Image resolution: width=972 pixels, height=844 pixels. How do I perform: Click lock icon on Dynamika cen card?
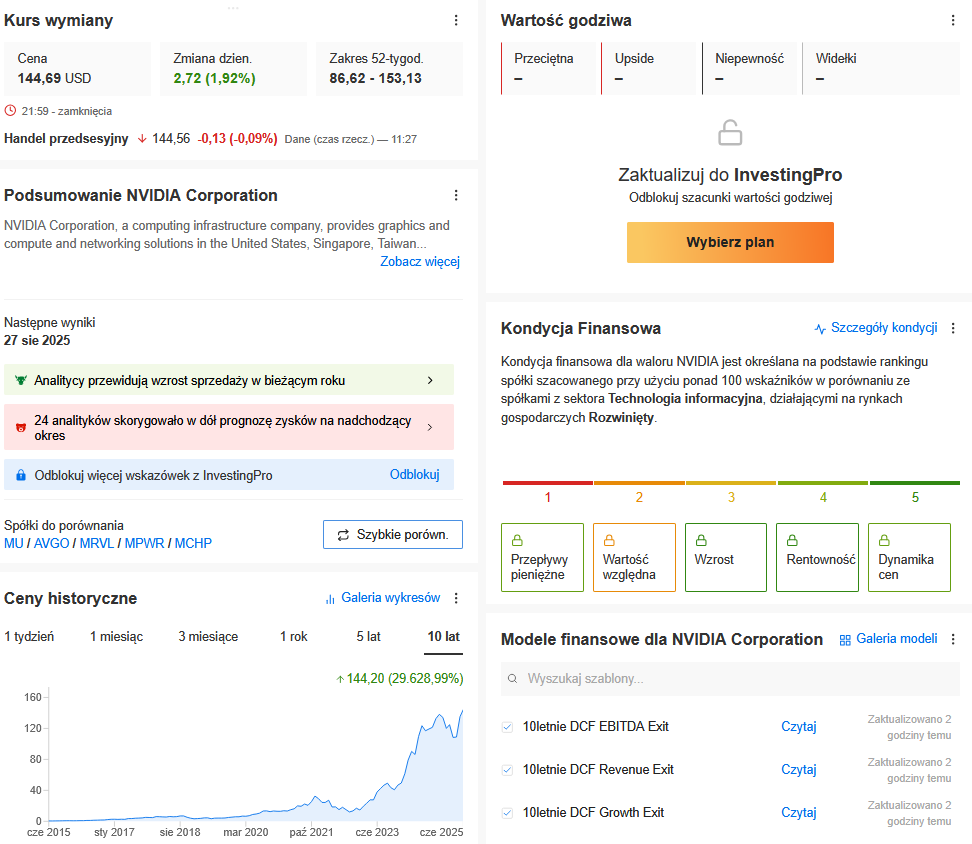(885, 540)
